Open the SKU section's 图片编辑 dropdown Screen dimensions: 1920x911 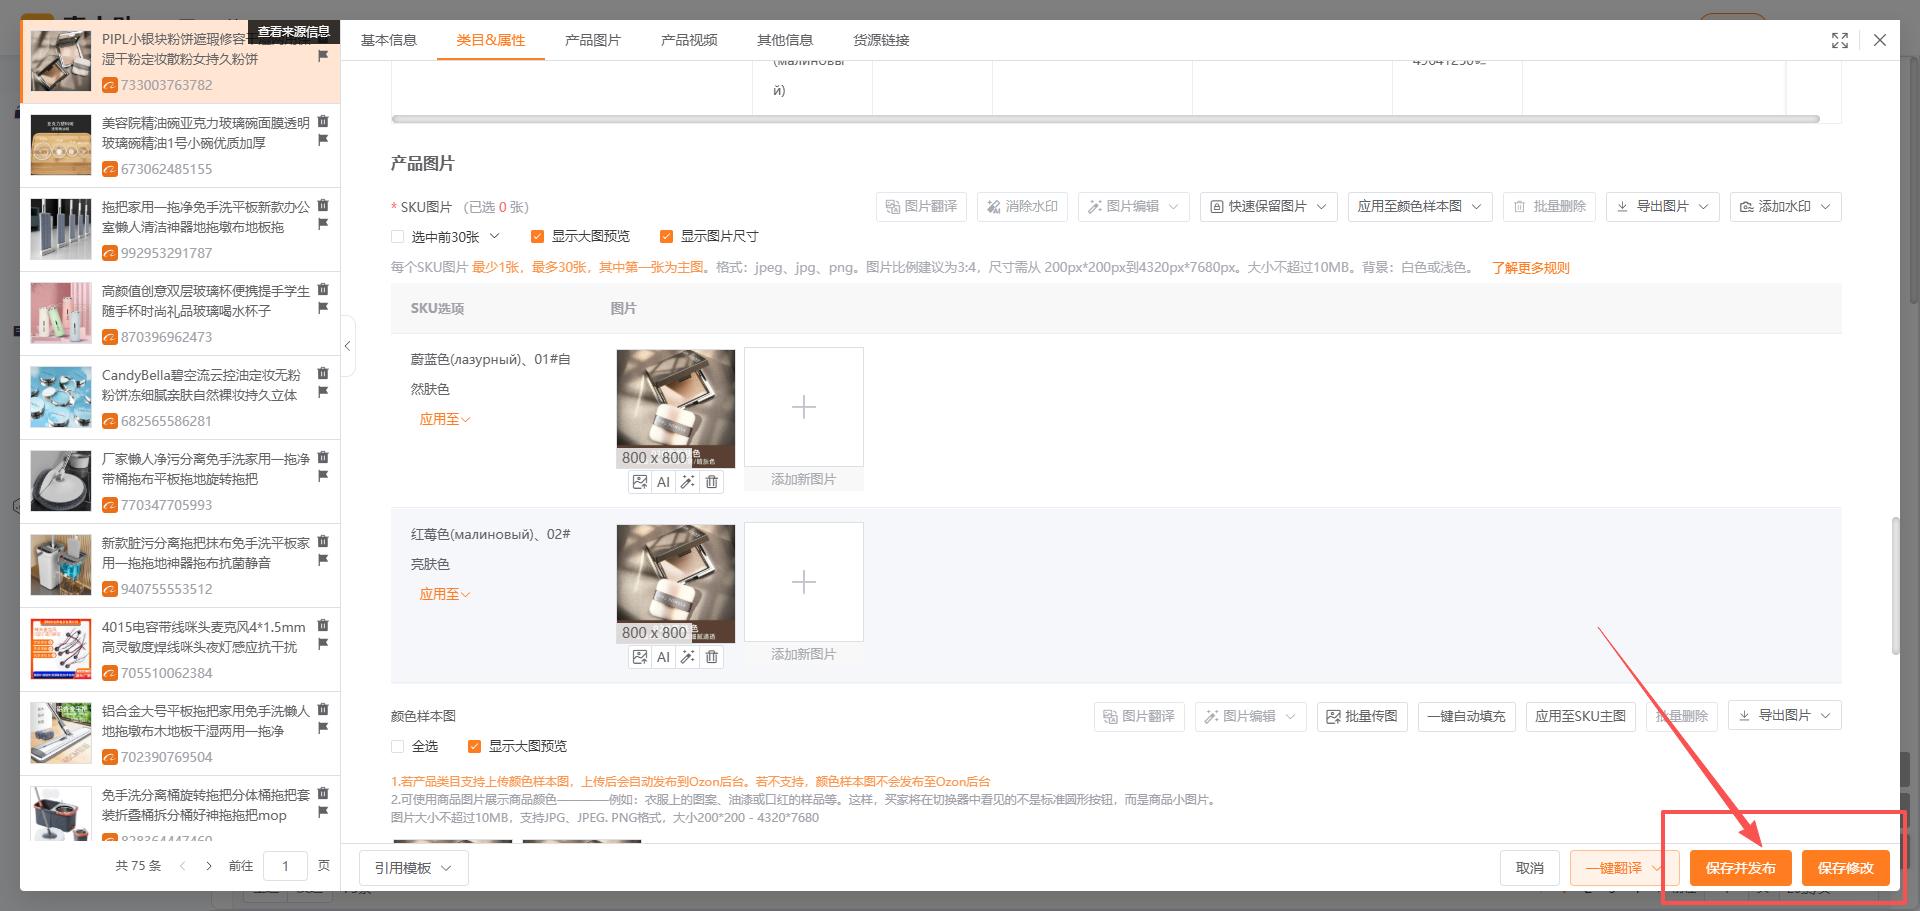point(1134,207)
